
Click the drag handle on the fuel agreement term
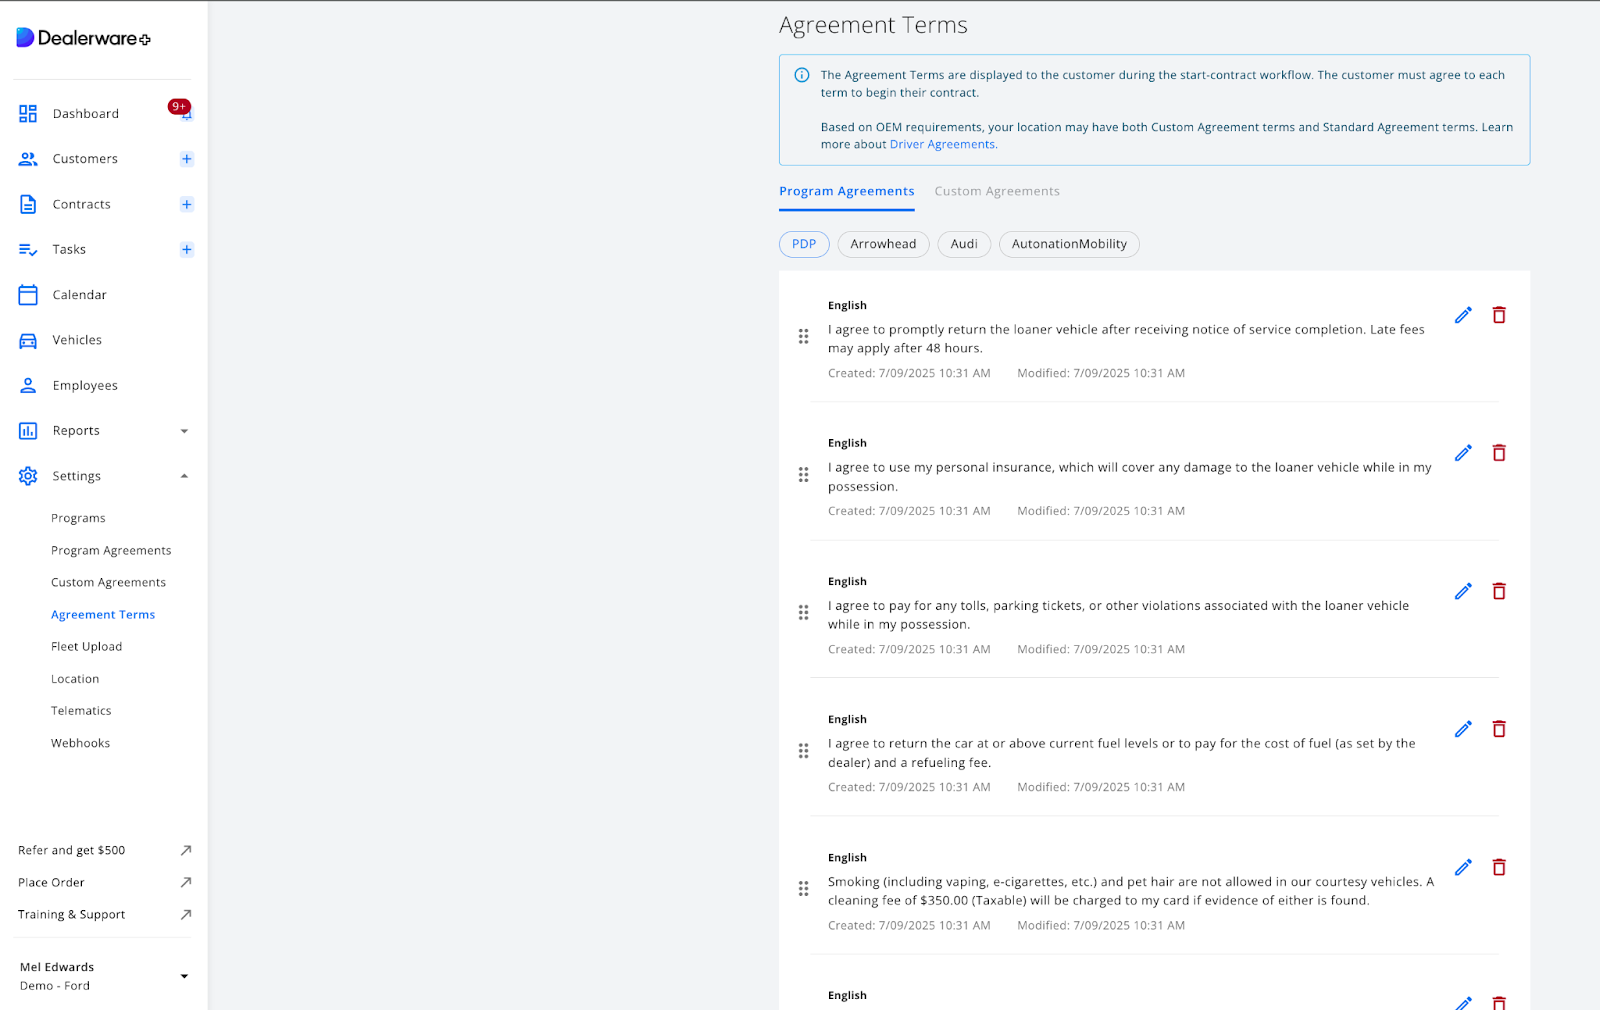coord(804,751)
